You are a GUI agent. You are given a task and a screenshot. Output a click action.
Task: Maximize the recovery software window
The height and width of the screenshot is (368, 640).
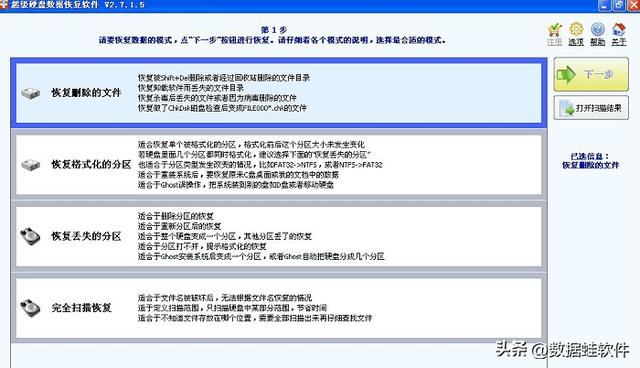point(619,5)
